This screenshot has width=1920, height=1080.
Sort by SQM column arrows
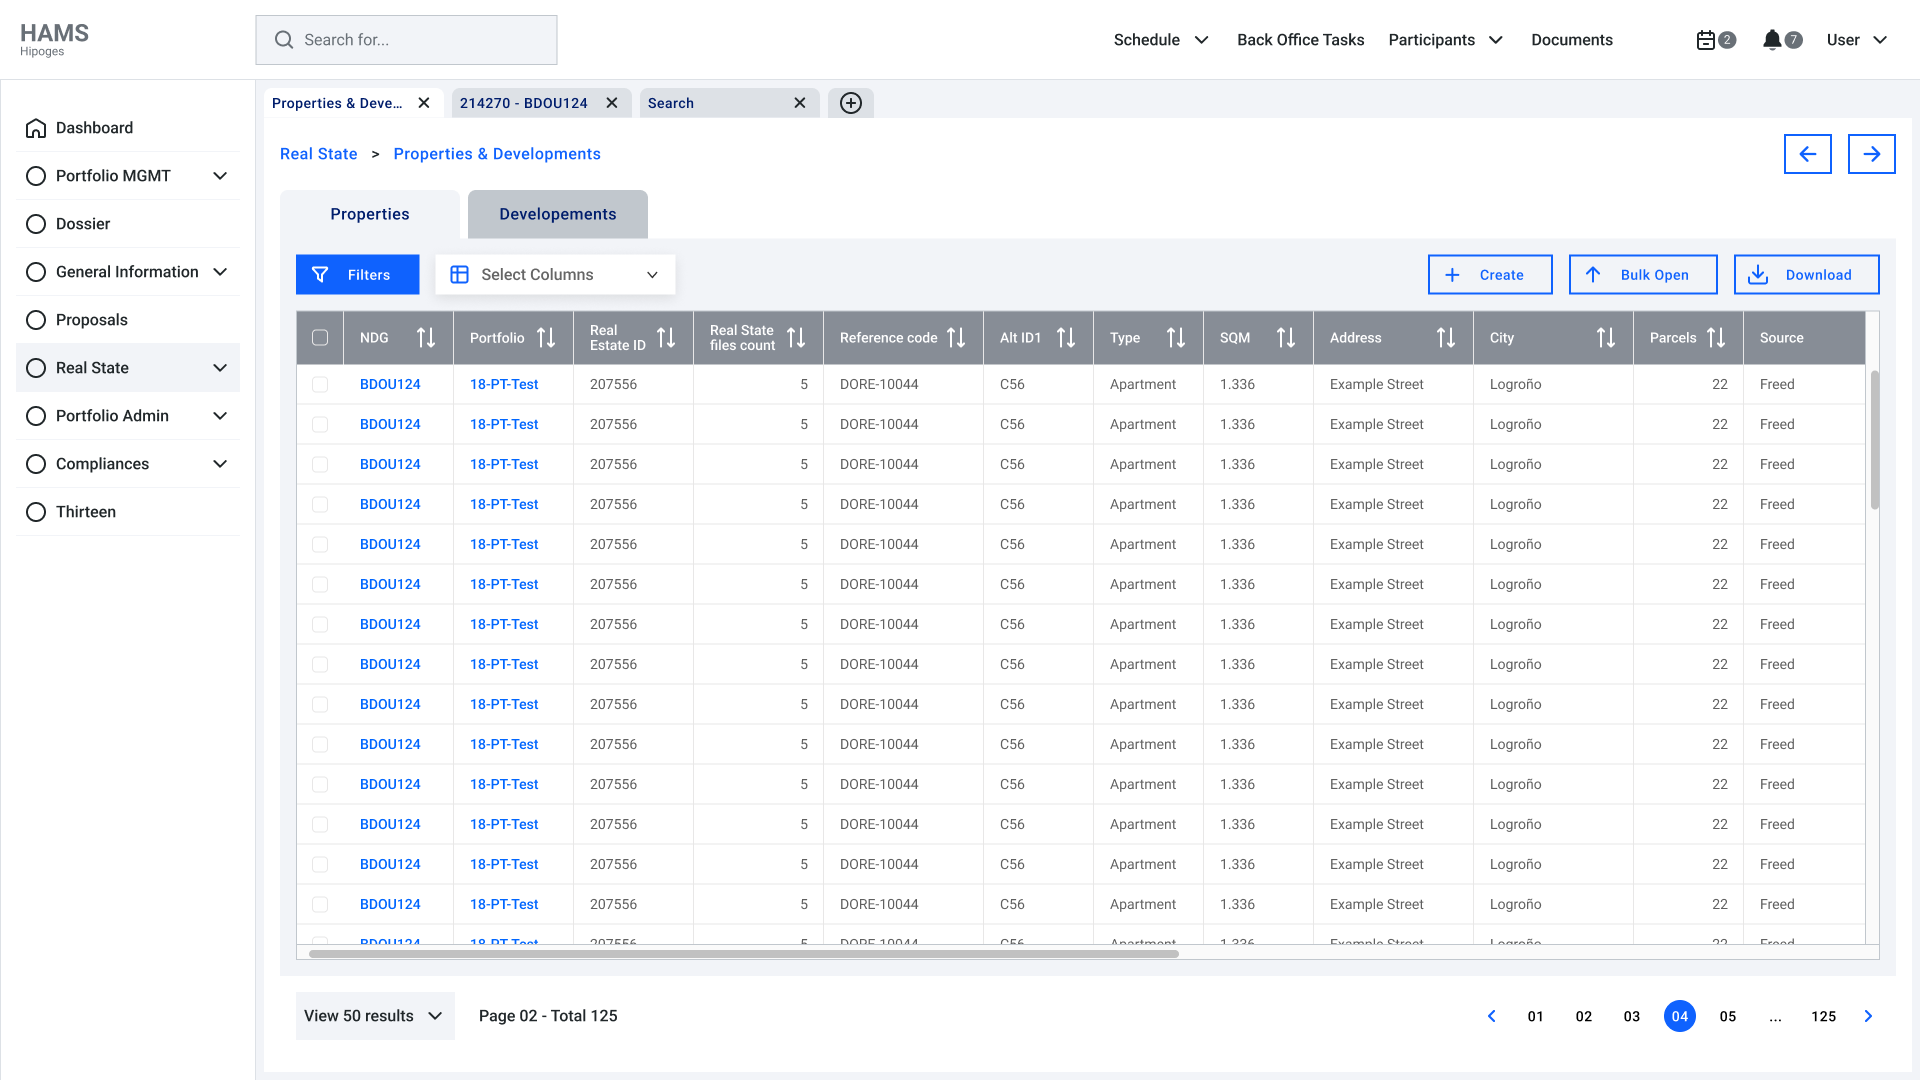1286,338
